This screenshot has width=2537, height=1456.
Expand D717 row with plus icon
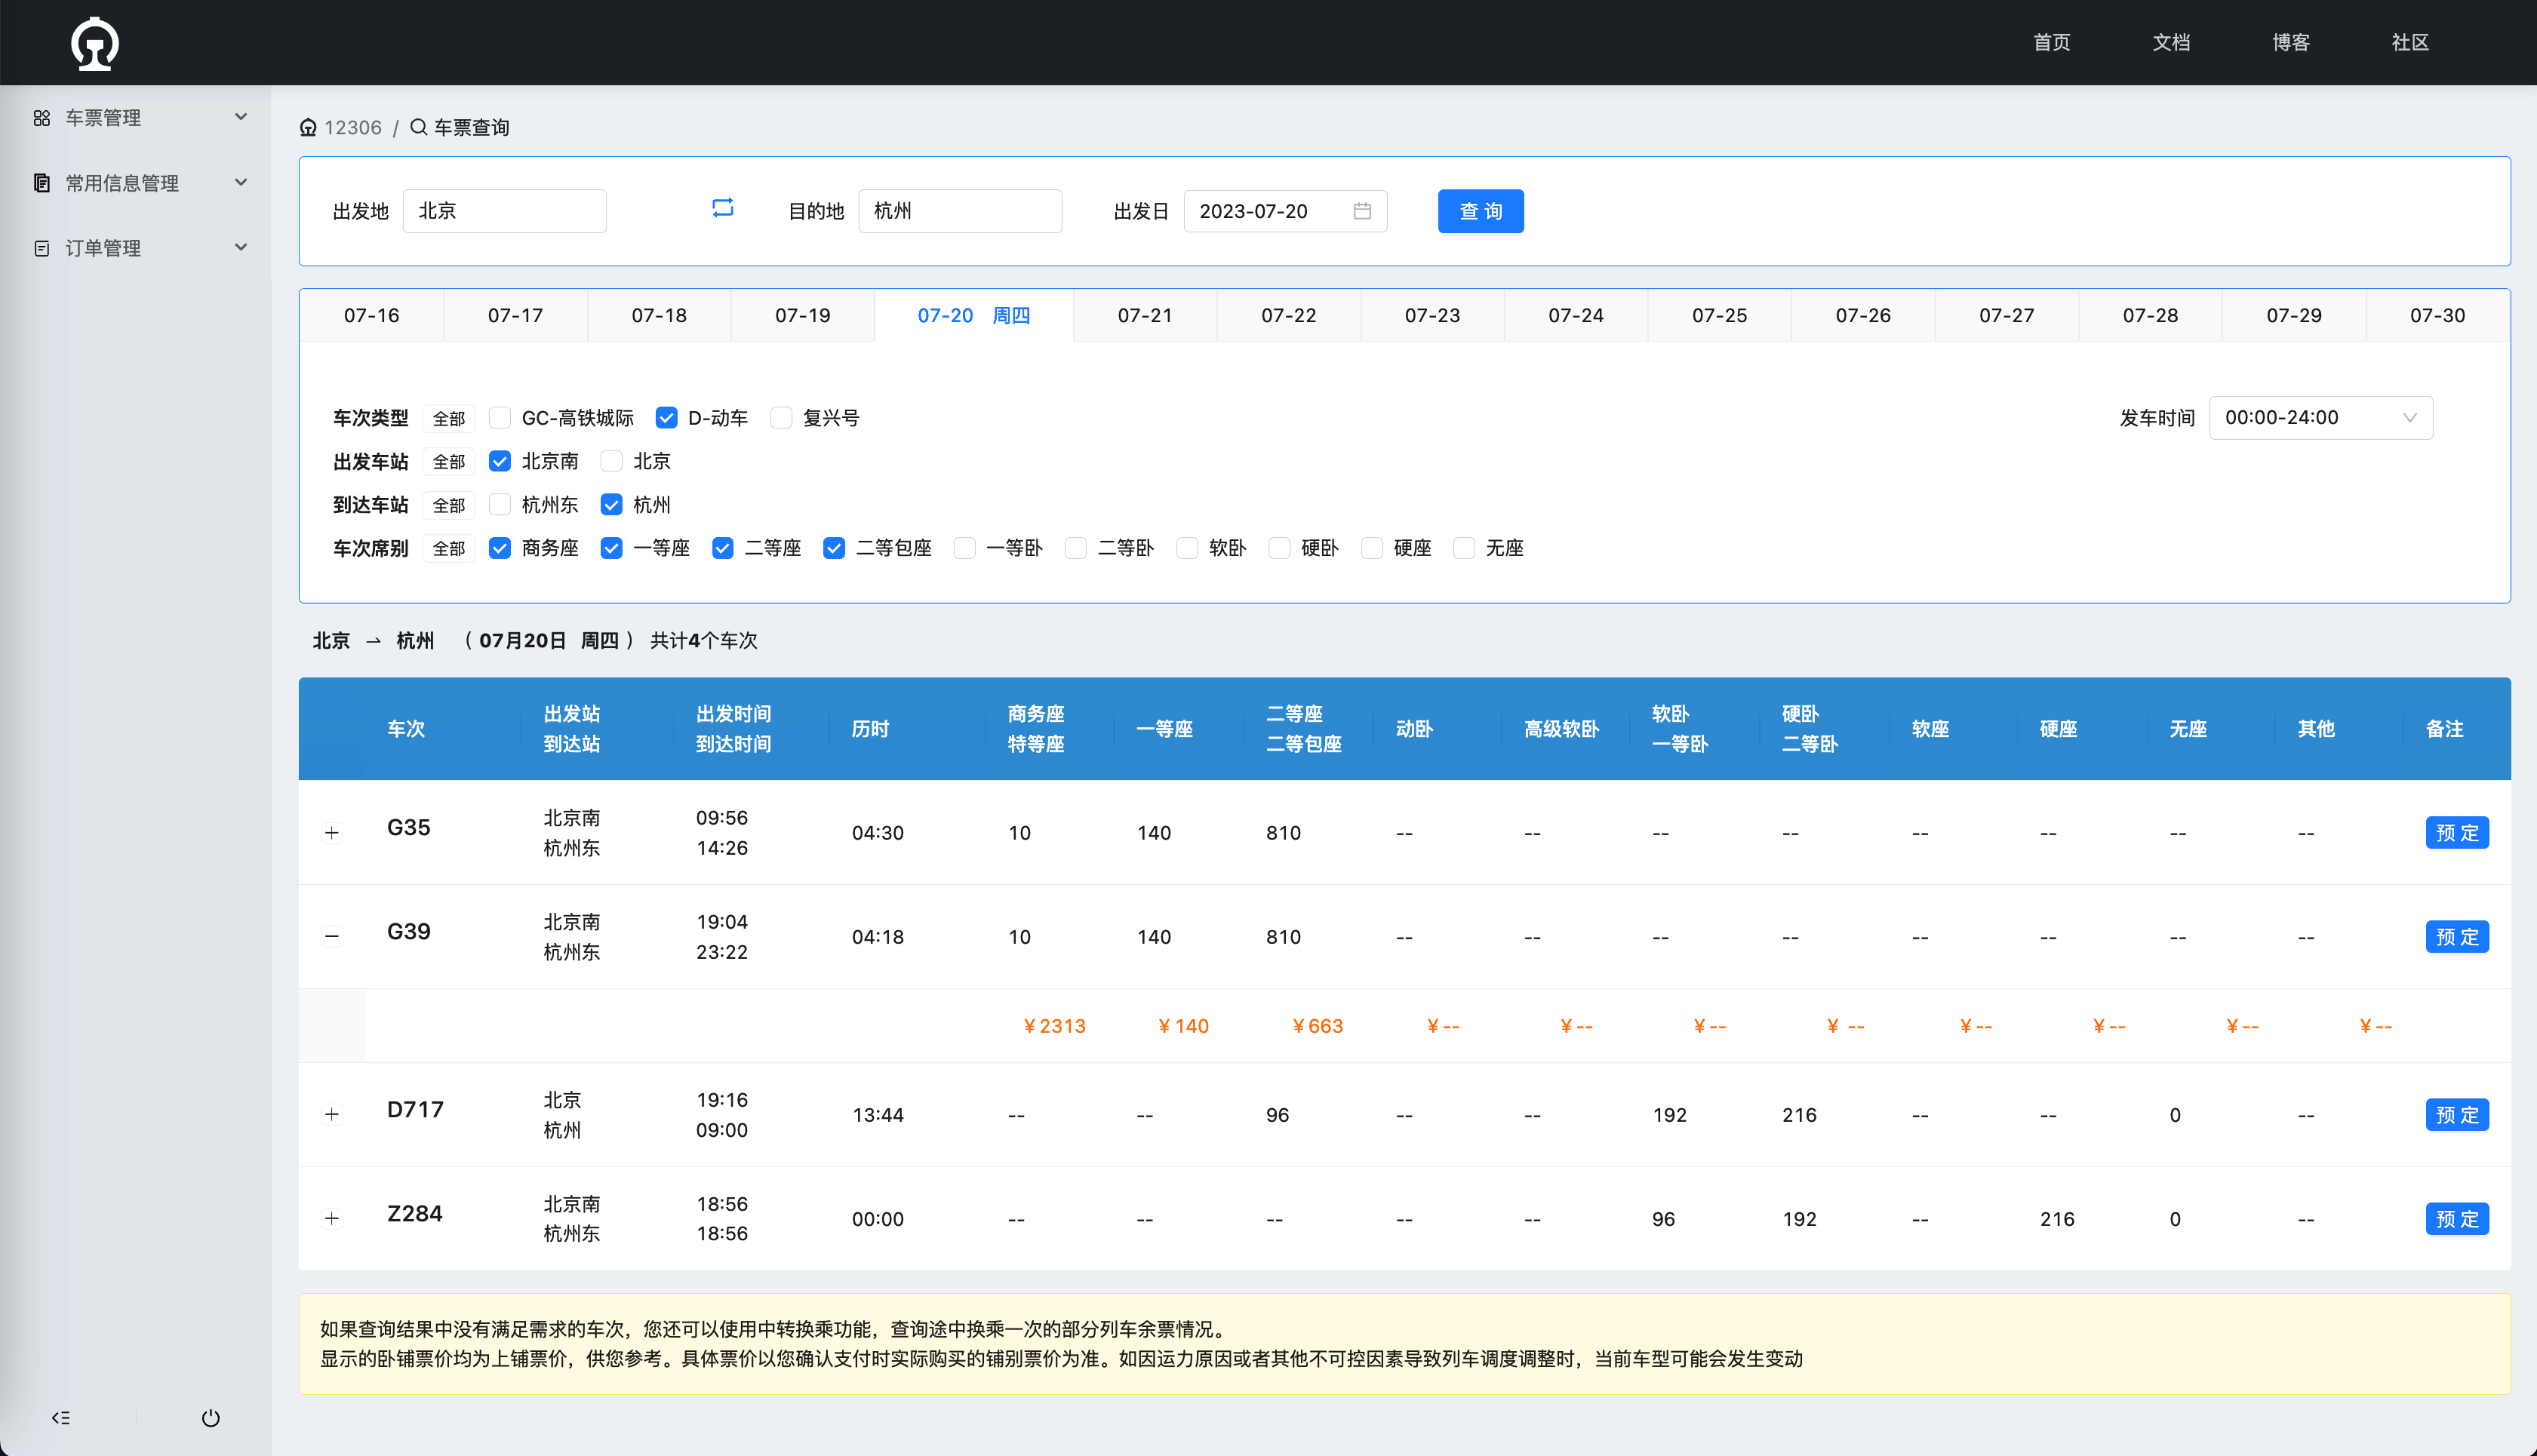[x=332, y=1114]
